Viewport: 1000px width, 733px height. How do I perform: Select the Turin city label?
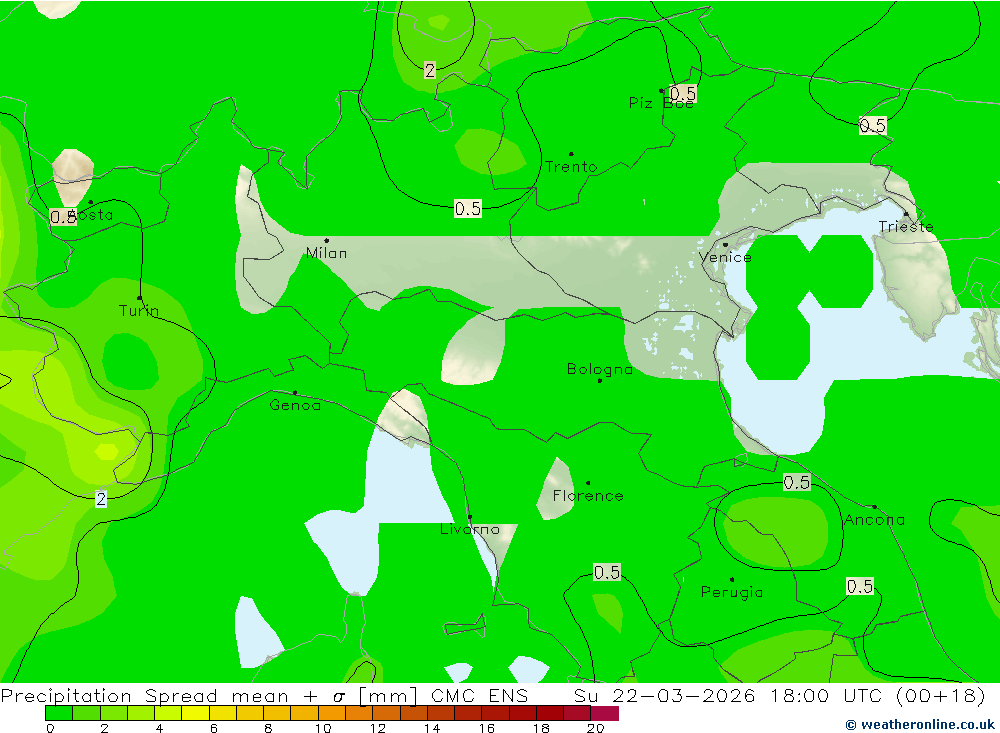click(139, 311)
